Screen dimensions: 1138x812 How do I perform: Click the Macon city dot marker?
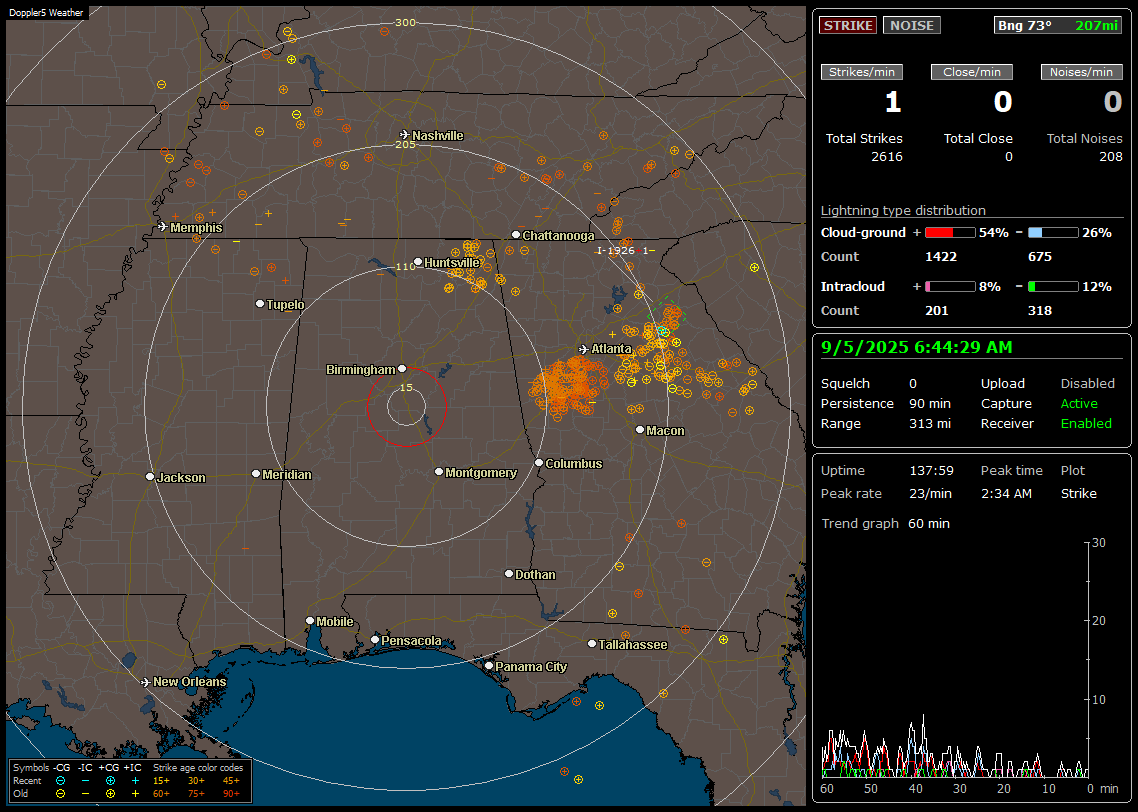(x=640, y=430)
